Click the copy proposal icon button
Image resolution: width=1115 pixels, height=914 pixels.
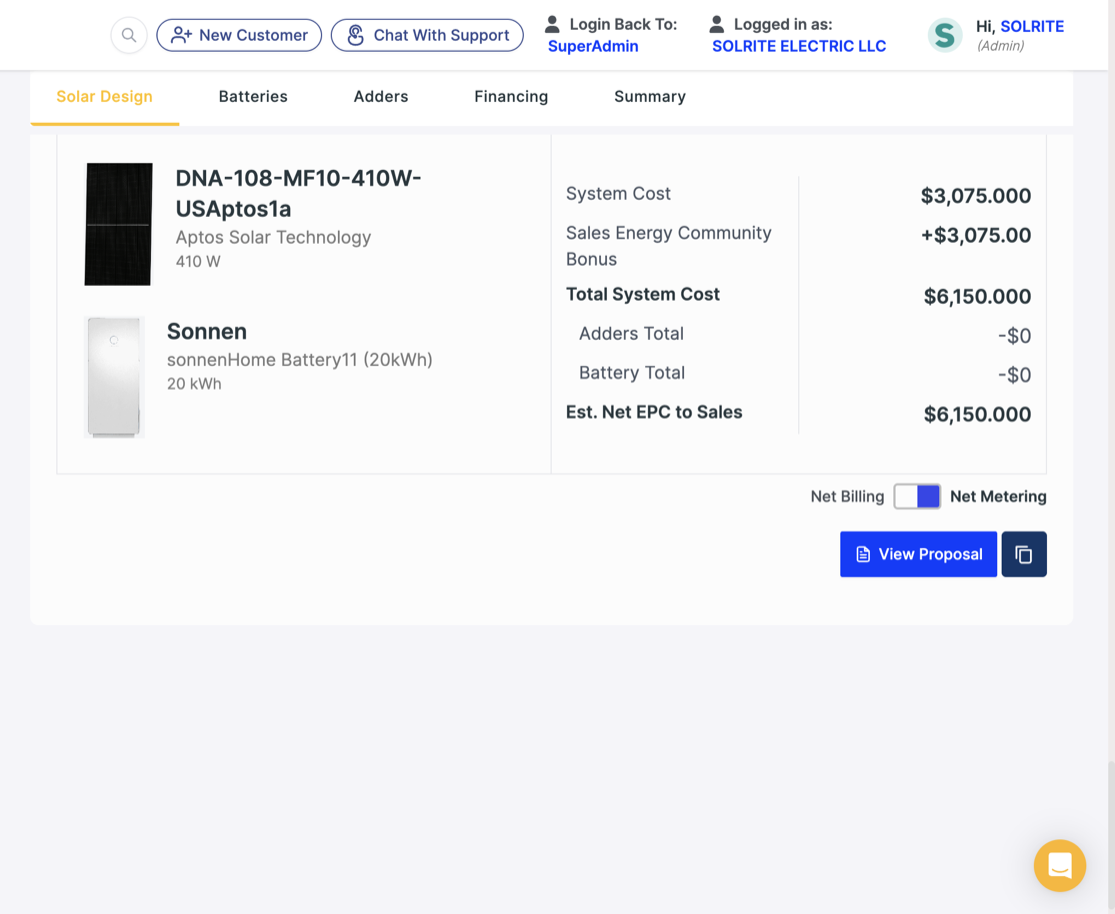tap(1024, 554)
